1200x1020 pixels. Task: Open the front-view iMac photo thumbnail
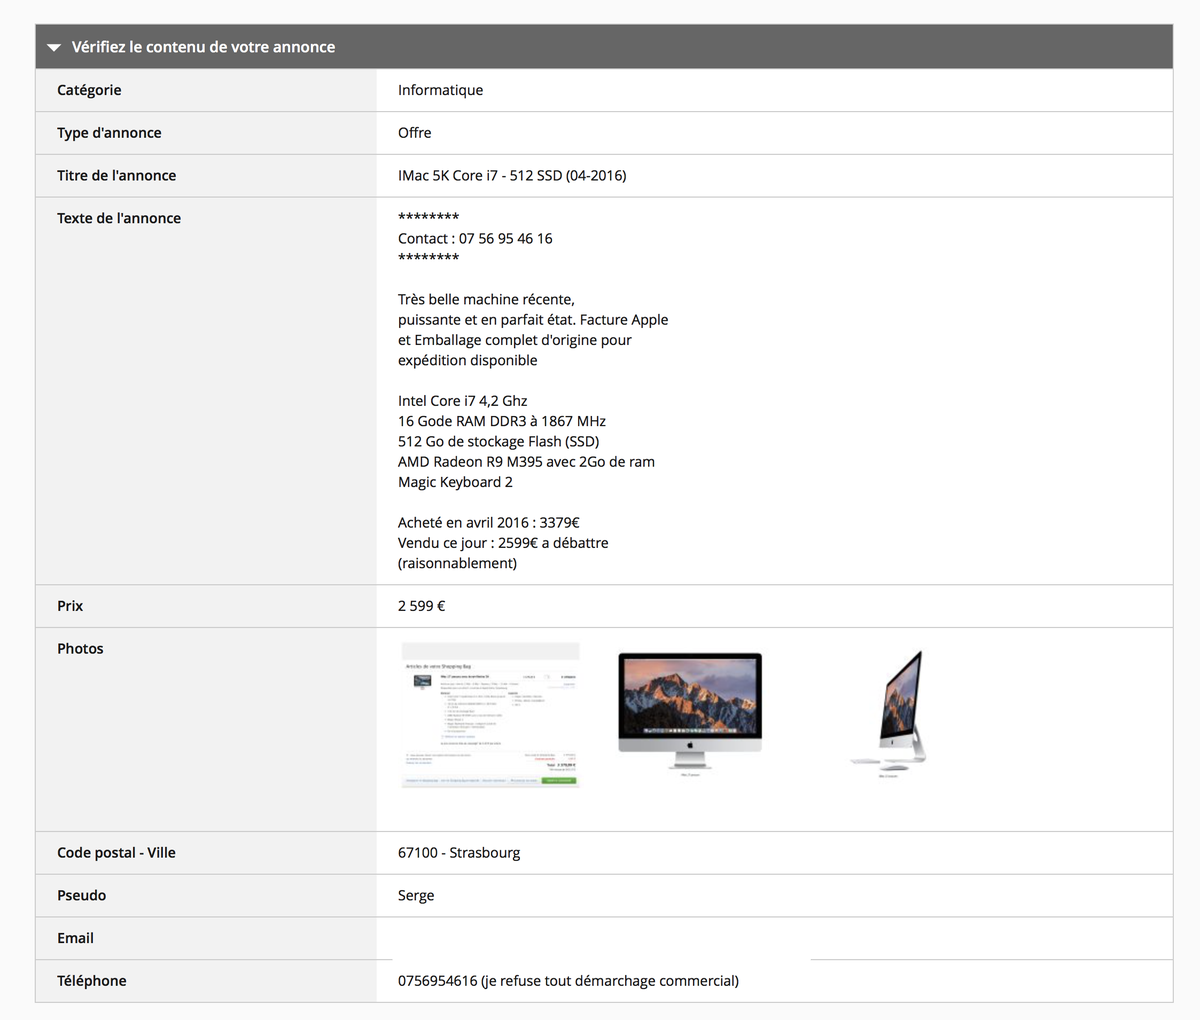point(690,714)
